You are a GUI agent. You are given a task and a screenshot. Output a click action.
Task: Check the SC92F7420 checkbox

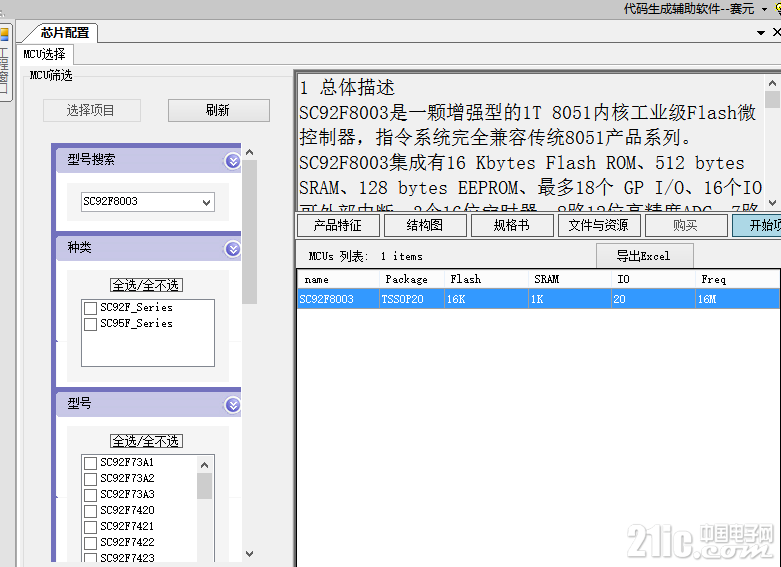click(90, 511)
